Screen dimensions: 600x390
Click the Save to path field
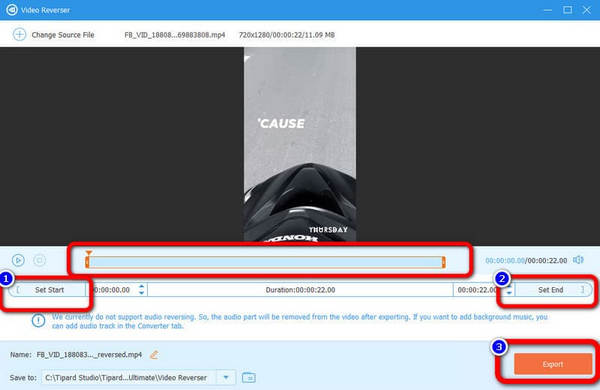[x=129, y=377]
